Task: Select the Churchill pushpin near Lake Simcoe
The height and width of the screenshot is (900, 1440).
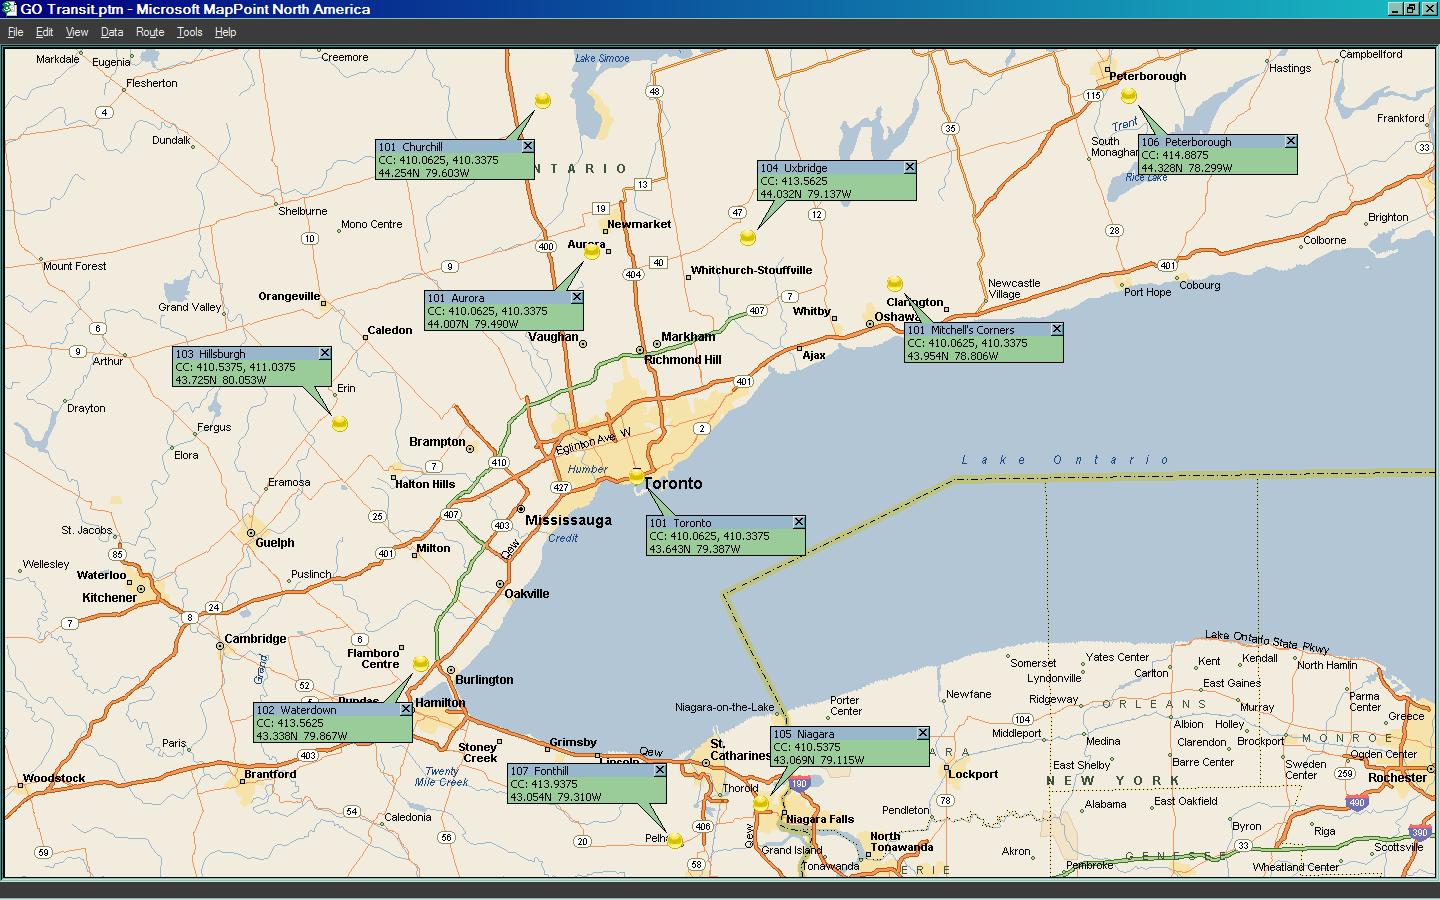Action: coord(543,100)
